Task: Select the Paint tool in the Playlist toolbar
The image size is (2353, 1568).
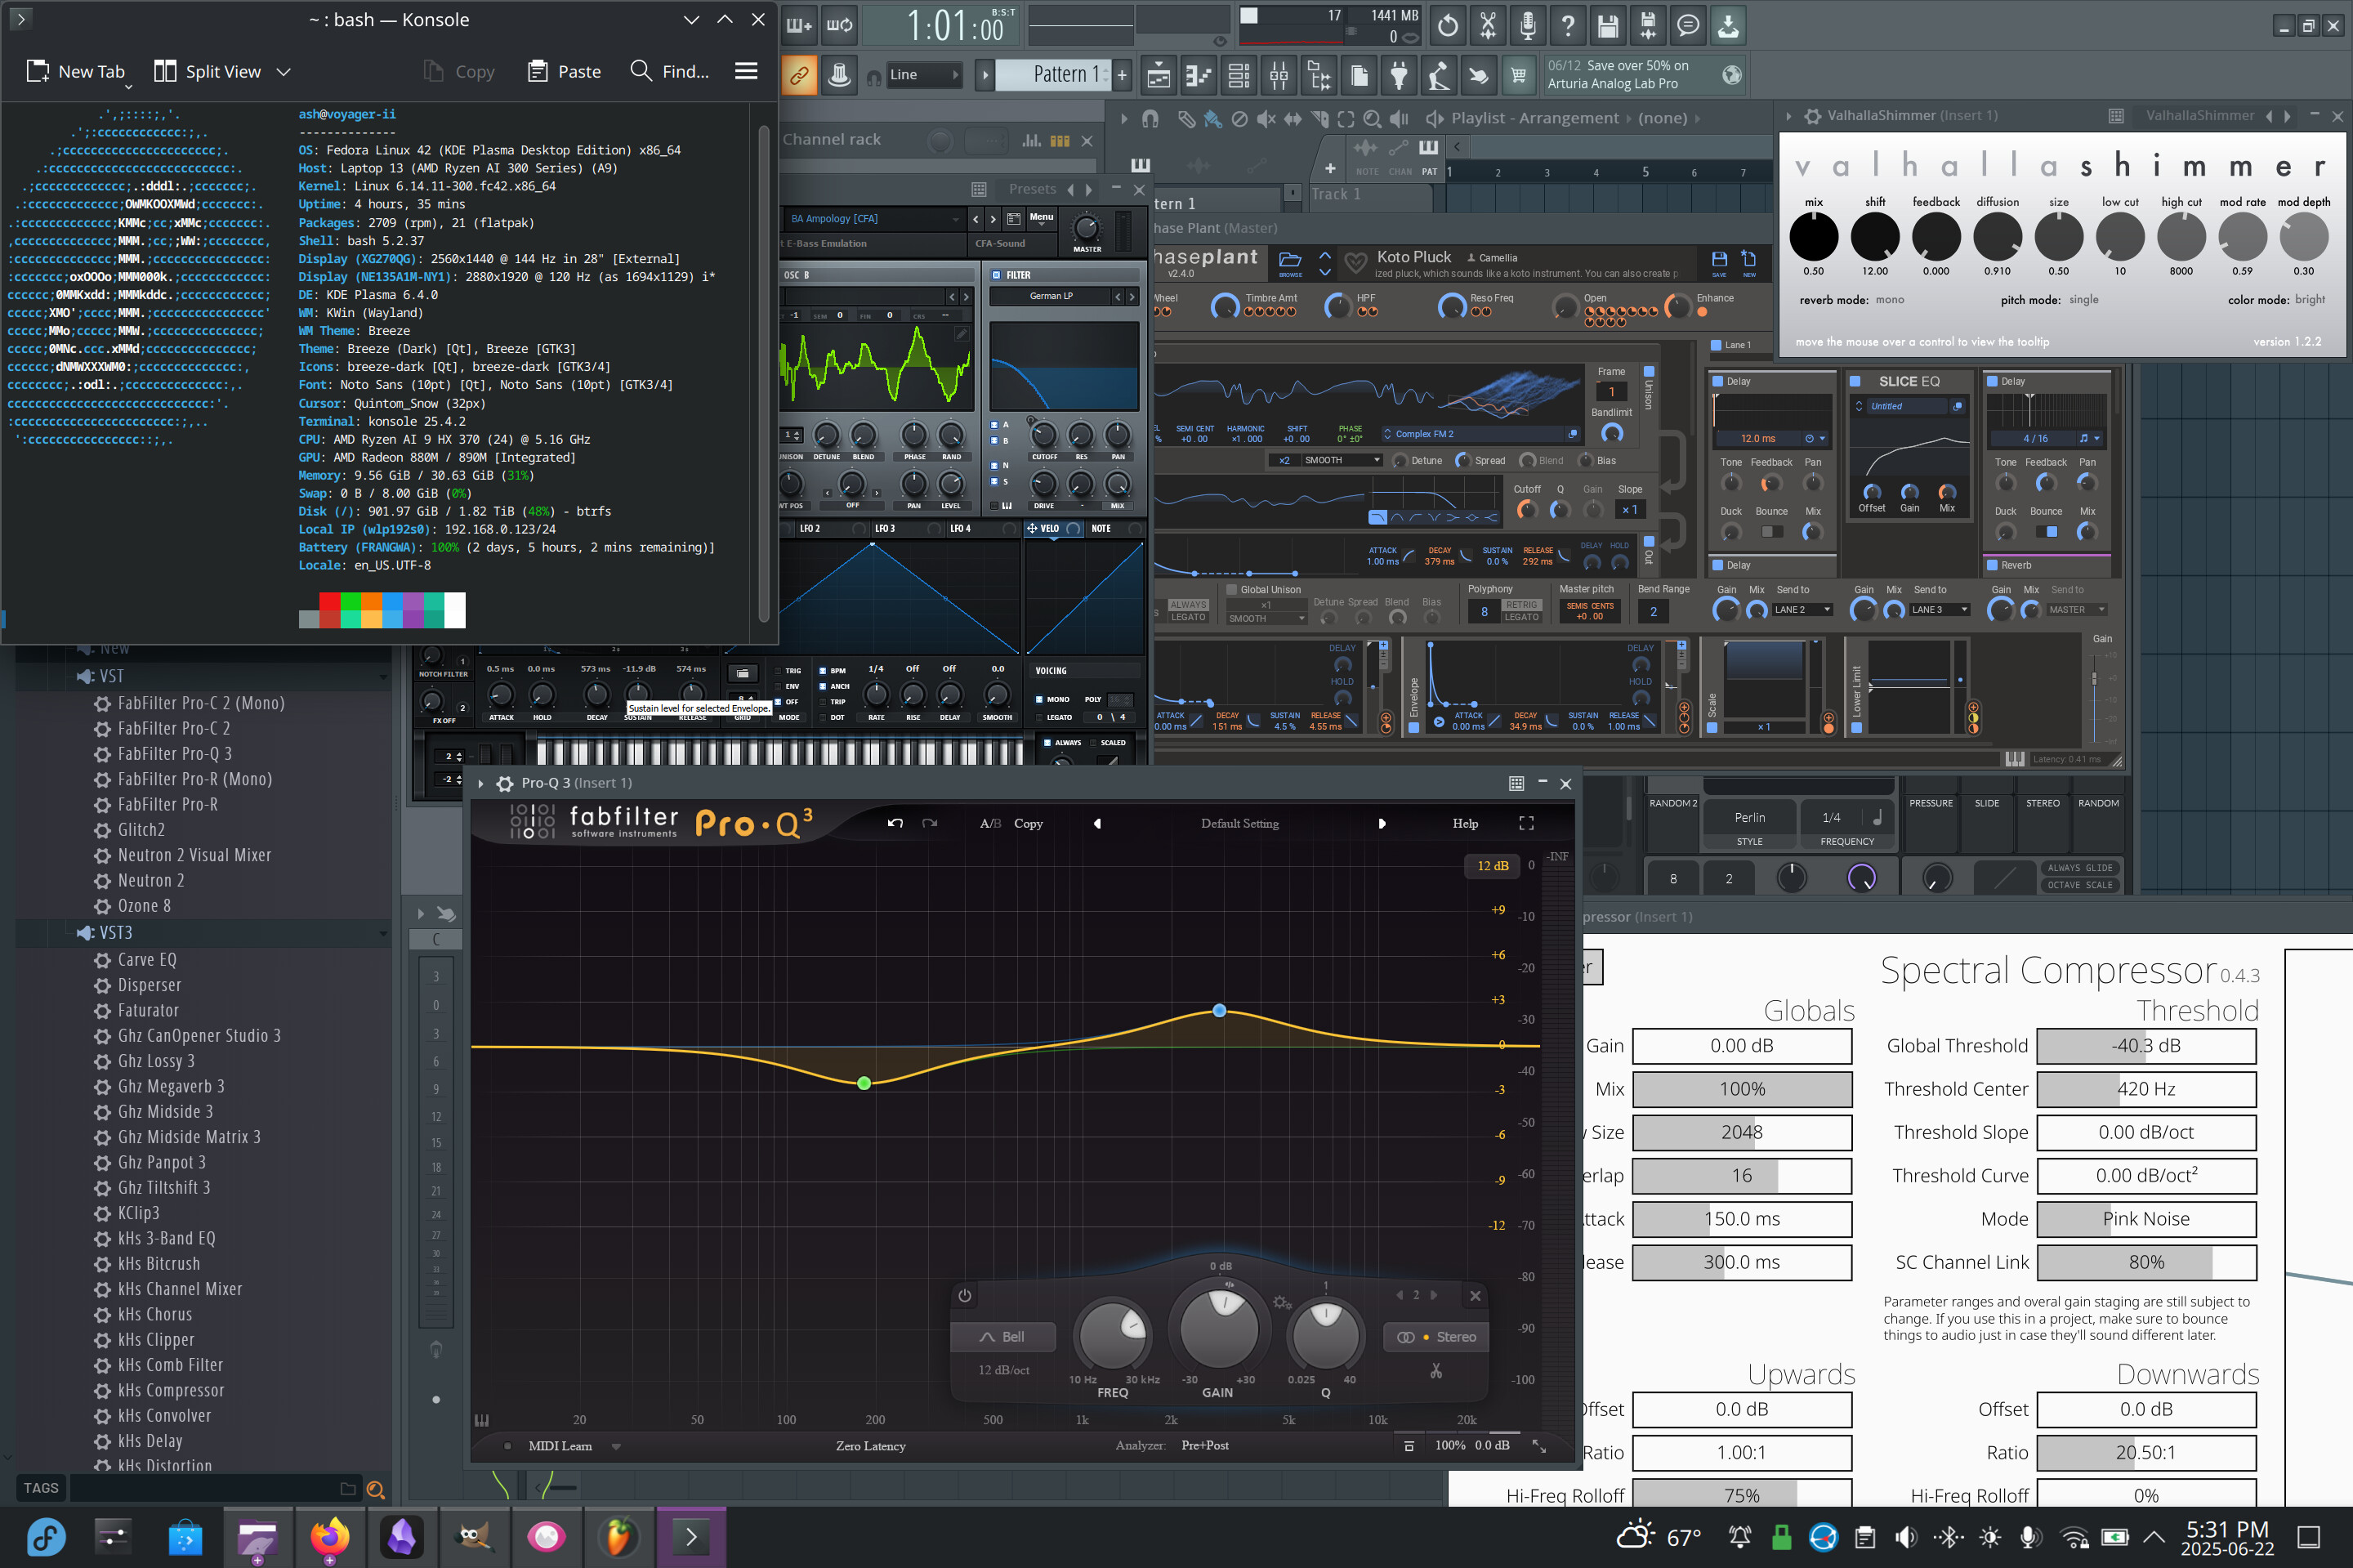Action: pyautogui.click(x=1213, y=118)
